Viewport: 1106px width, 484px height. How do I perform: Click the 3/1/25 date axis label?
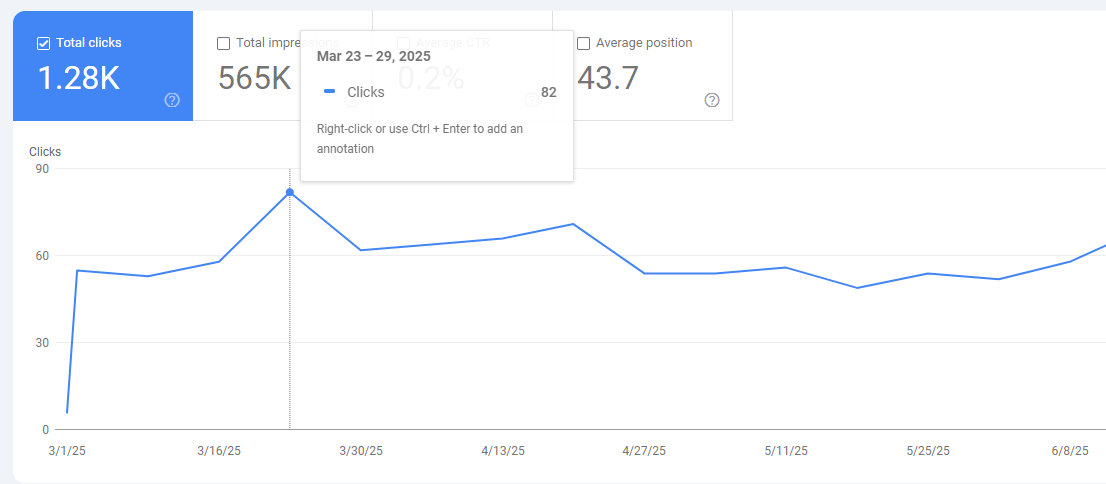67,451
